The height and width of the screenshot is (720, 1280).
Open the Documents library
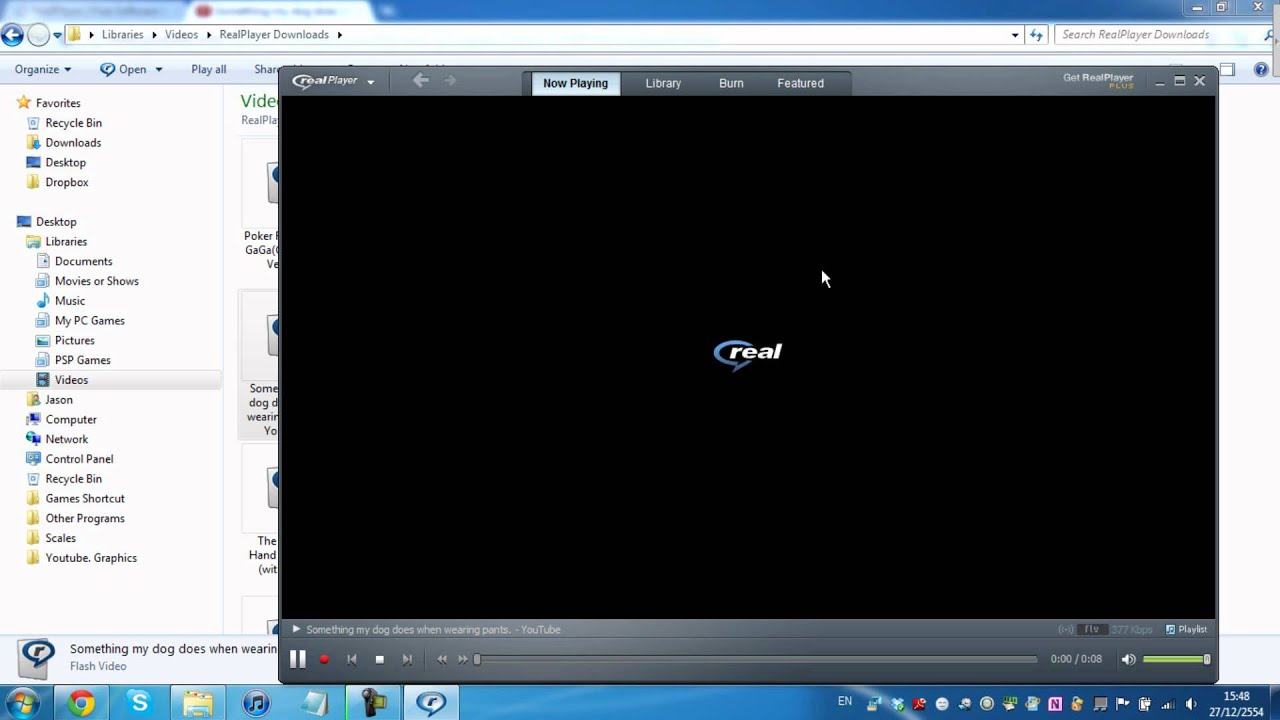click(83, 261)
